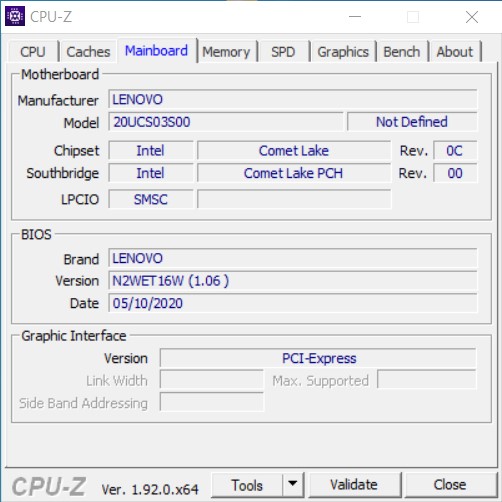Select the BIOS Date field
502x502 pixels.
click(293, 303)
